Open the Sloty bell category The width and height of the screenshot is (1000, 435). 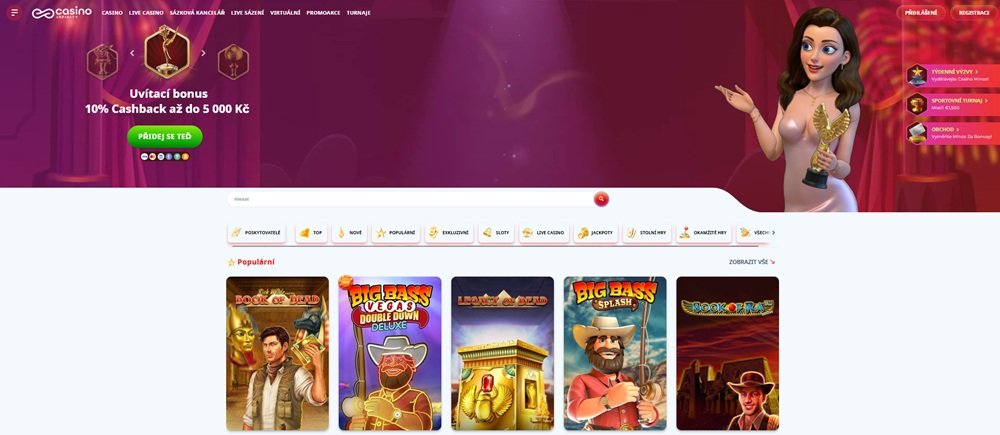coord(496,233)
